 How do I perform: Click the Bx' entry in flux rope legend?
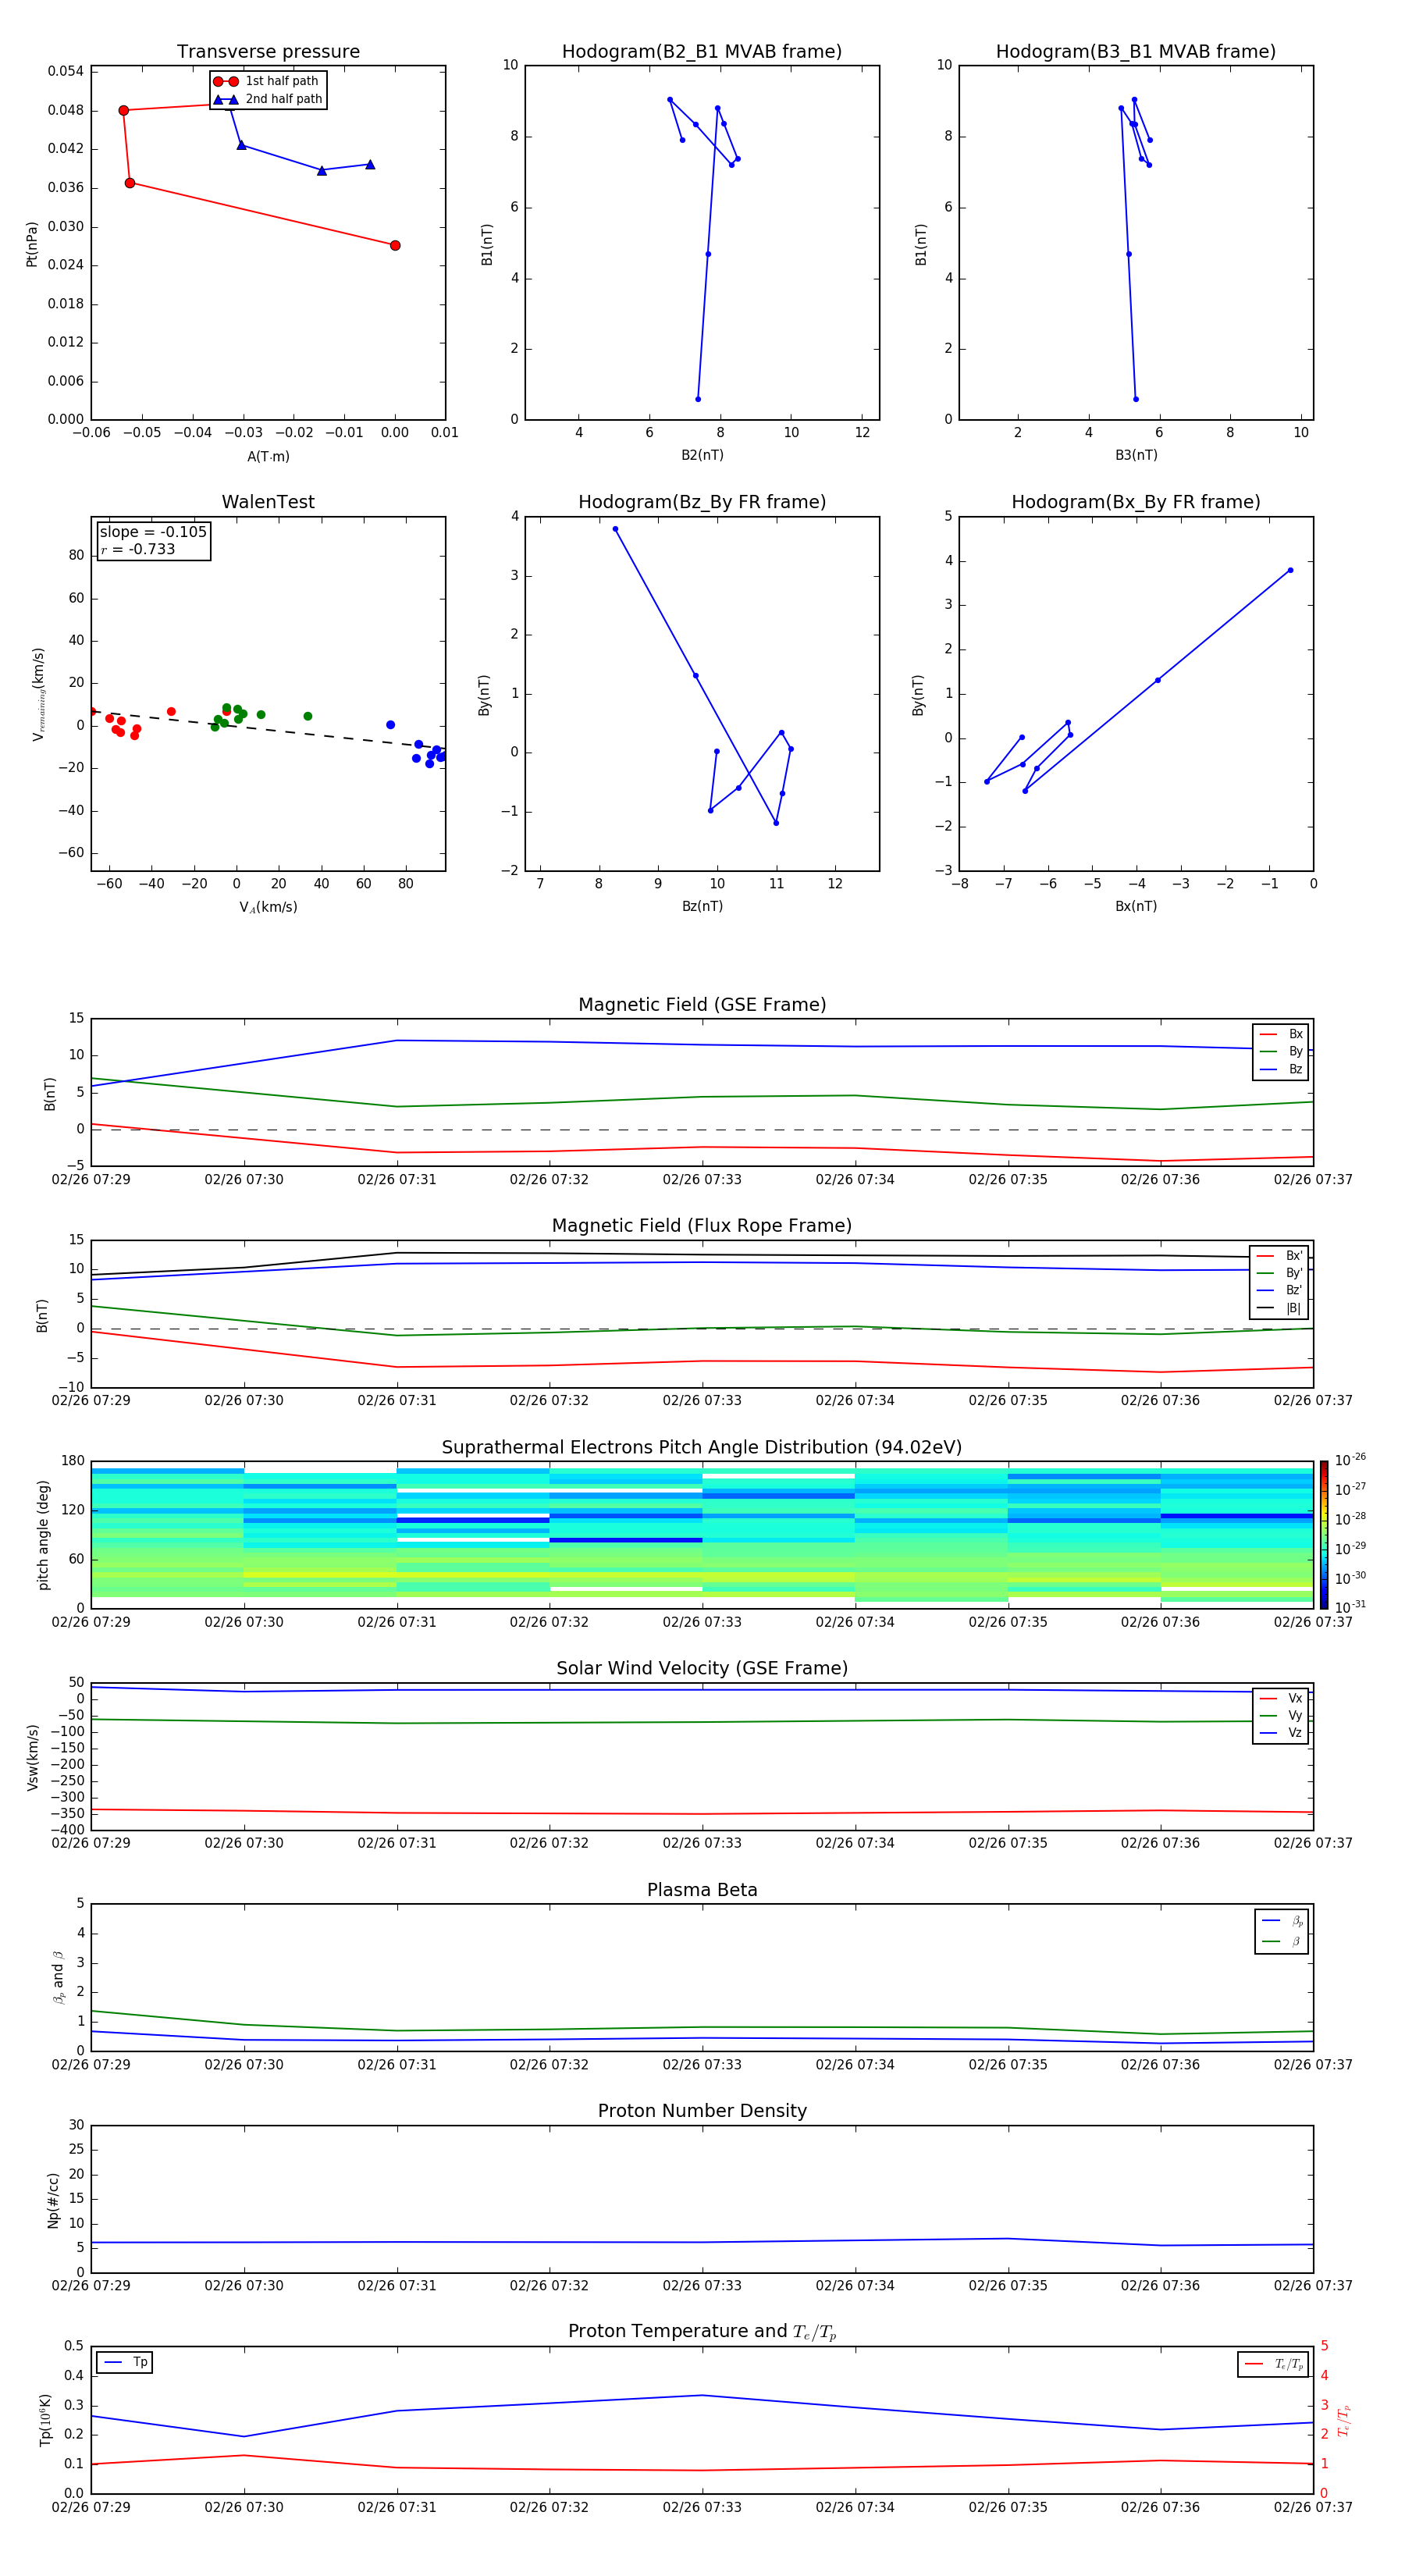[1279, 1256]
